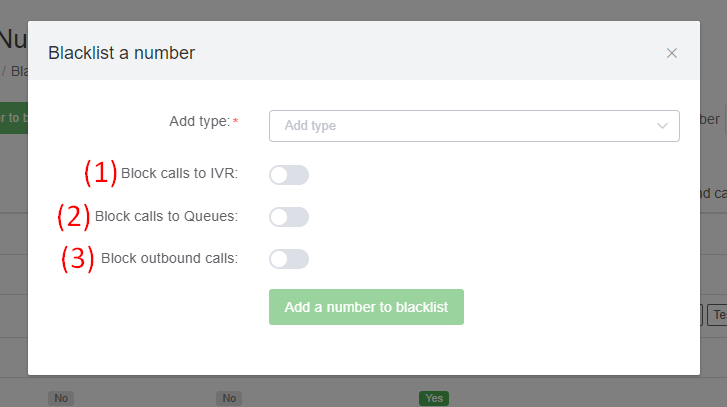Click the Block outbound calls label
The height and width of the screenshot is (407, 727).
169,258
